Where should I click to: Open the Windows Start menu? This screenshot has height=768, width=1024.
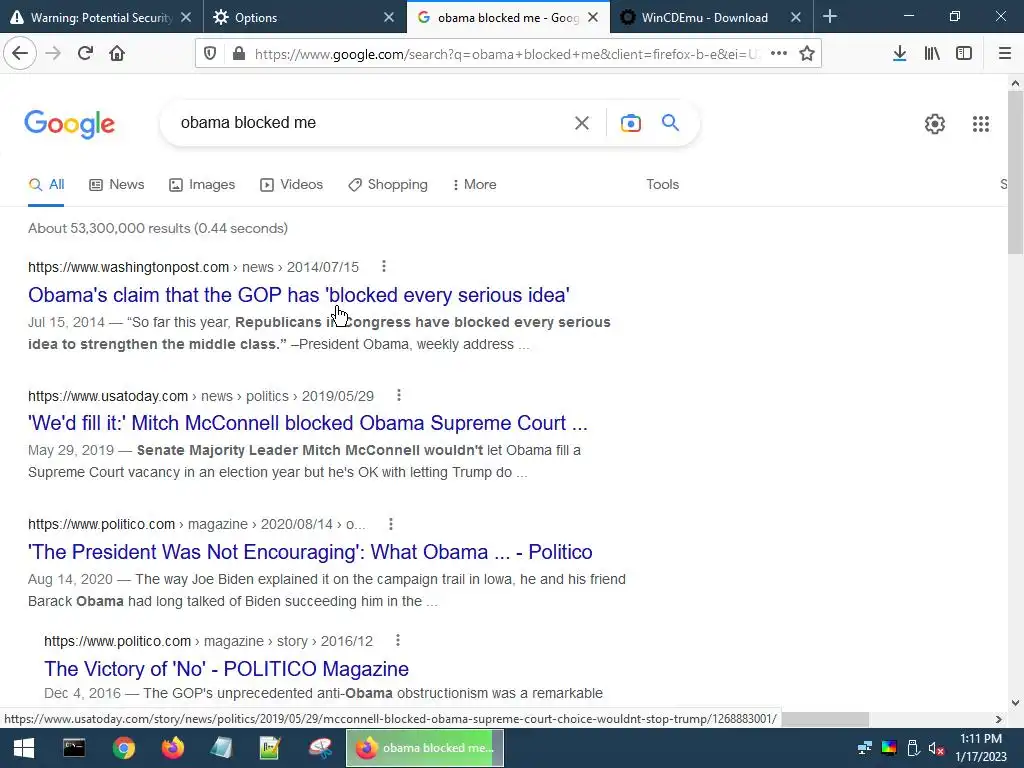point(24,748)
